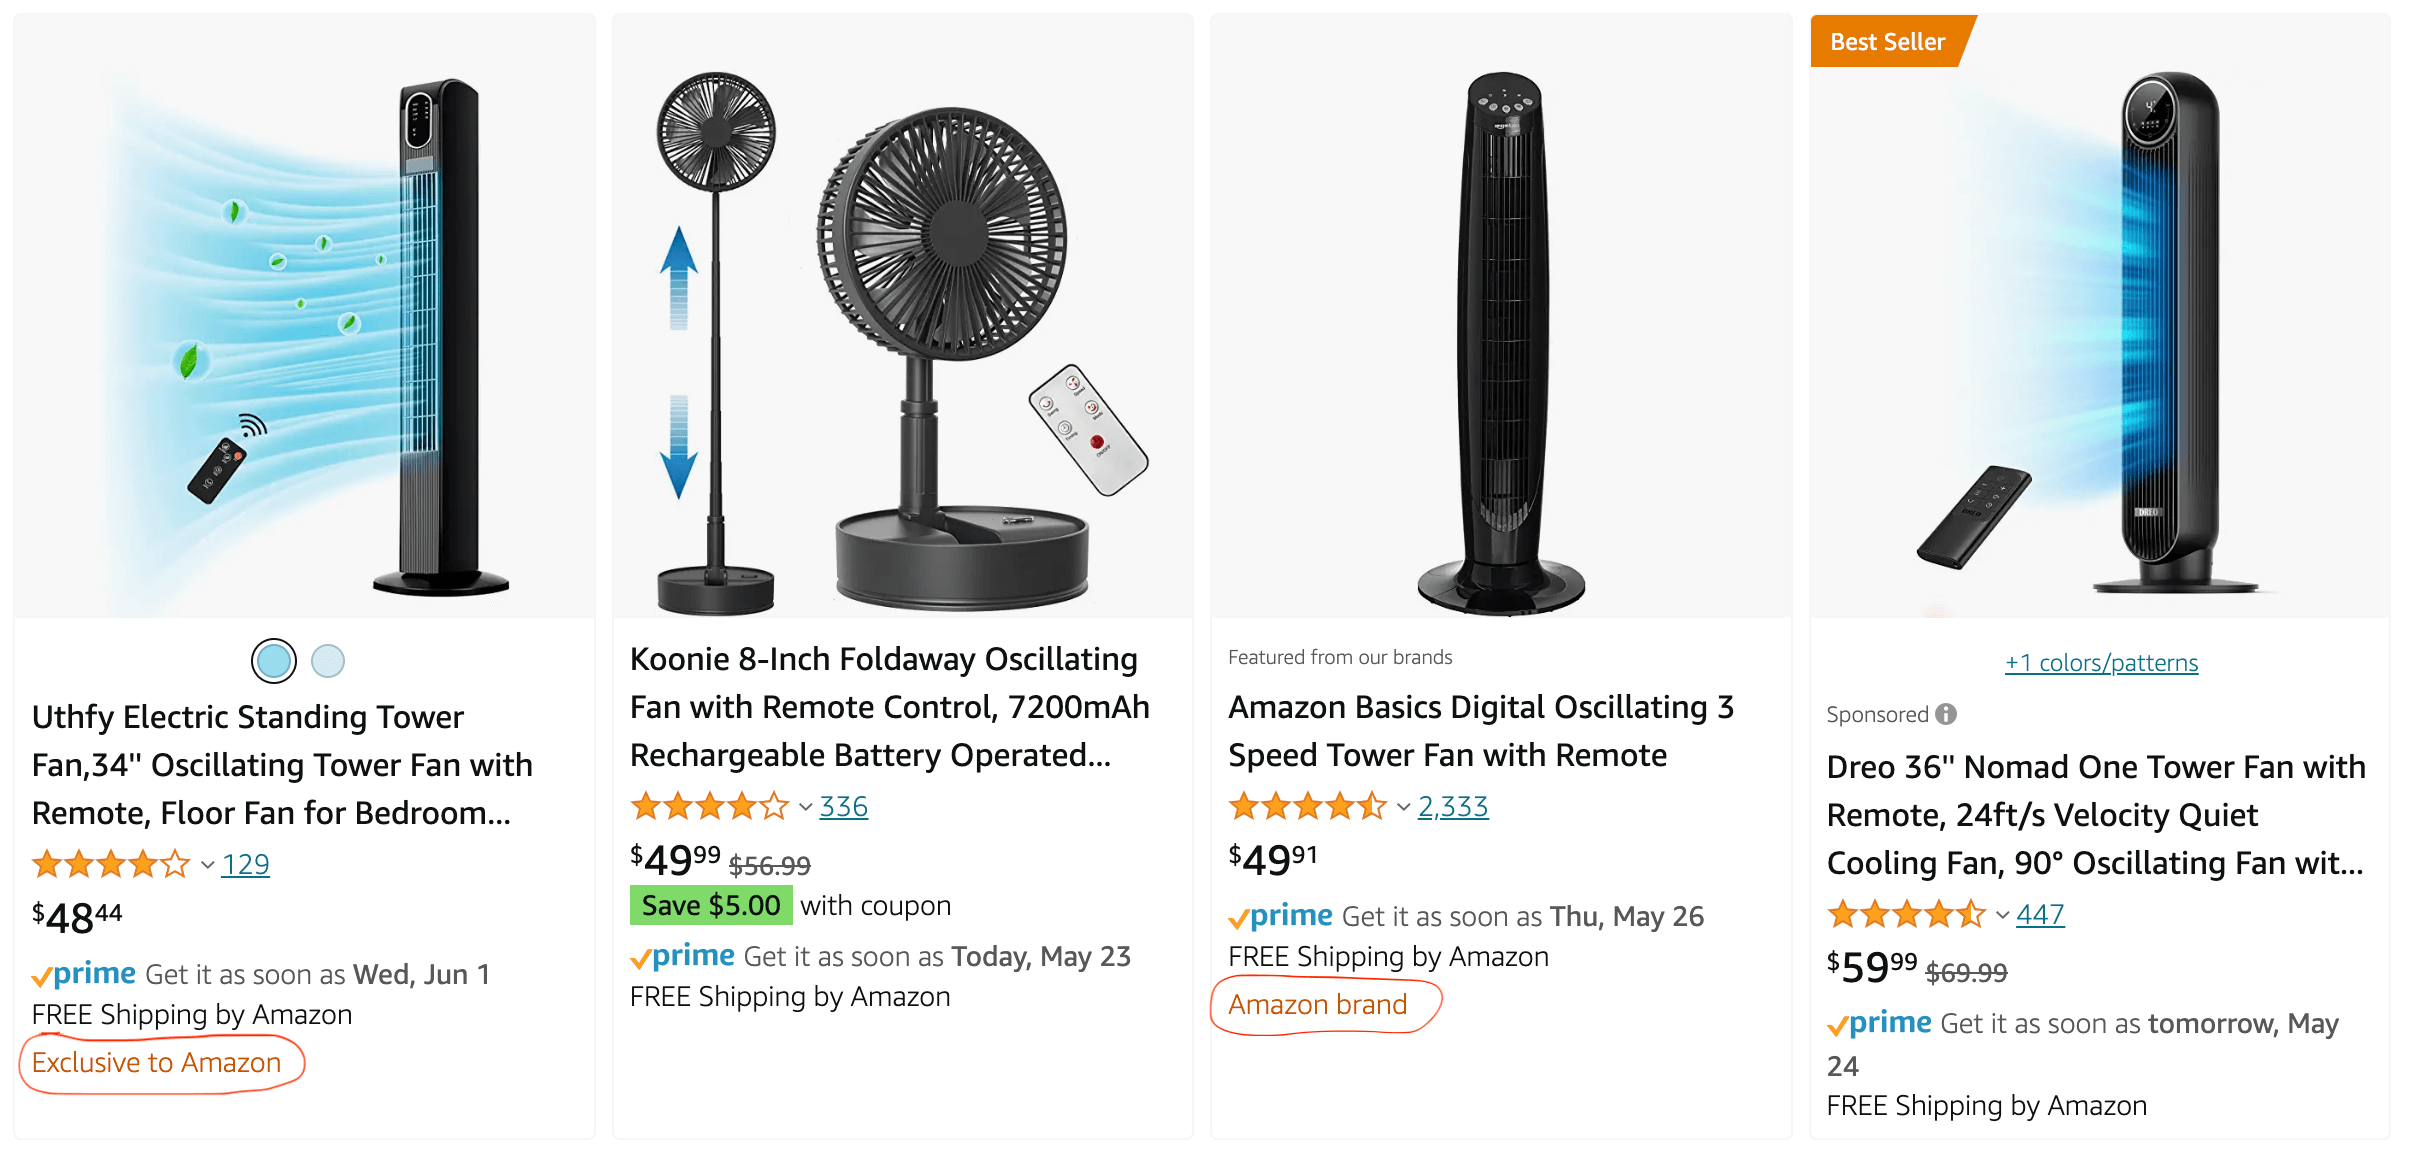This screenshot has width=2412, height=1152.
Task: Click the Save $5.00 coupon badge
Action: coord(710,904)
